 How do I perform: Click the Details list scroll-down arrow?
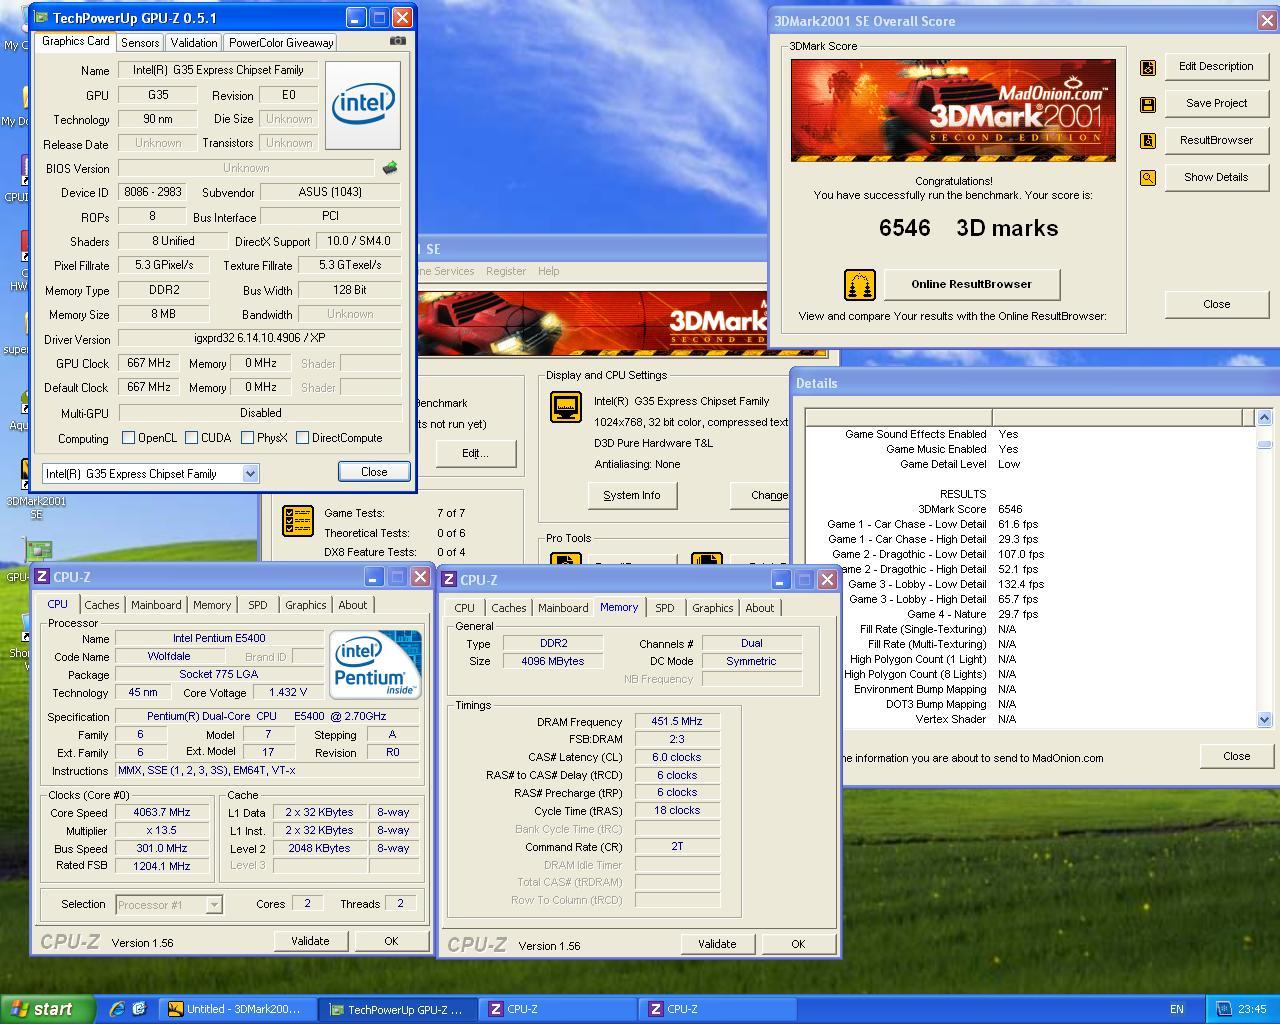pos(1264,719)
